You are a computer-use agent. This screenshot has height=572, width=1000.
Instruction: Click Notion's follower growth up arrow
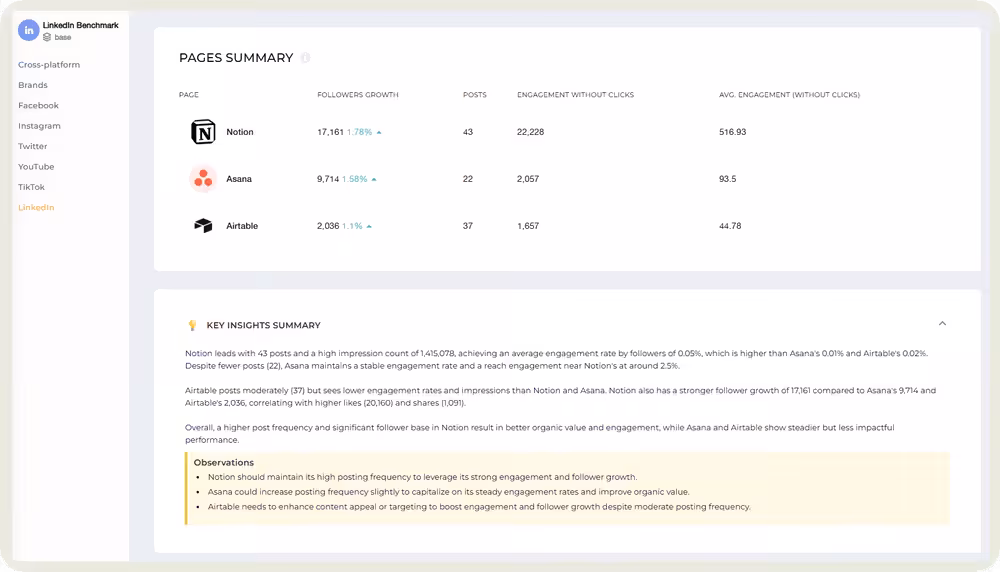tap(379, 132)
